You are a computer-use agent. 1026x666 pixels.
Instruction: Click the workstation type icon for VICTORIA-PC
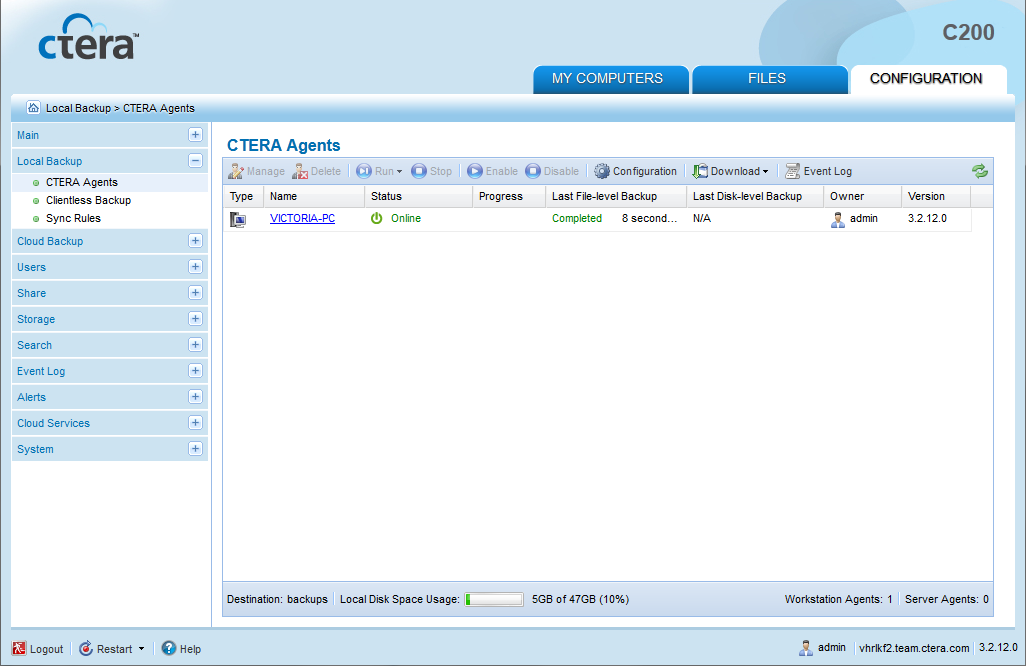point(238,219)
